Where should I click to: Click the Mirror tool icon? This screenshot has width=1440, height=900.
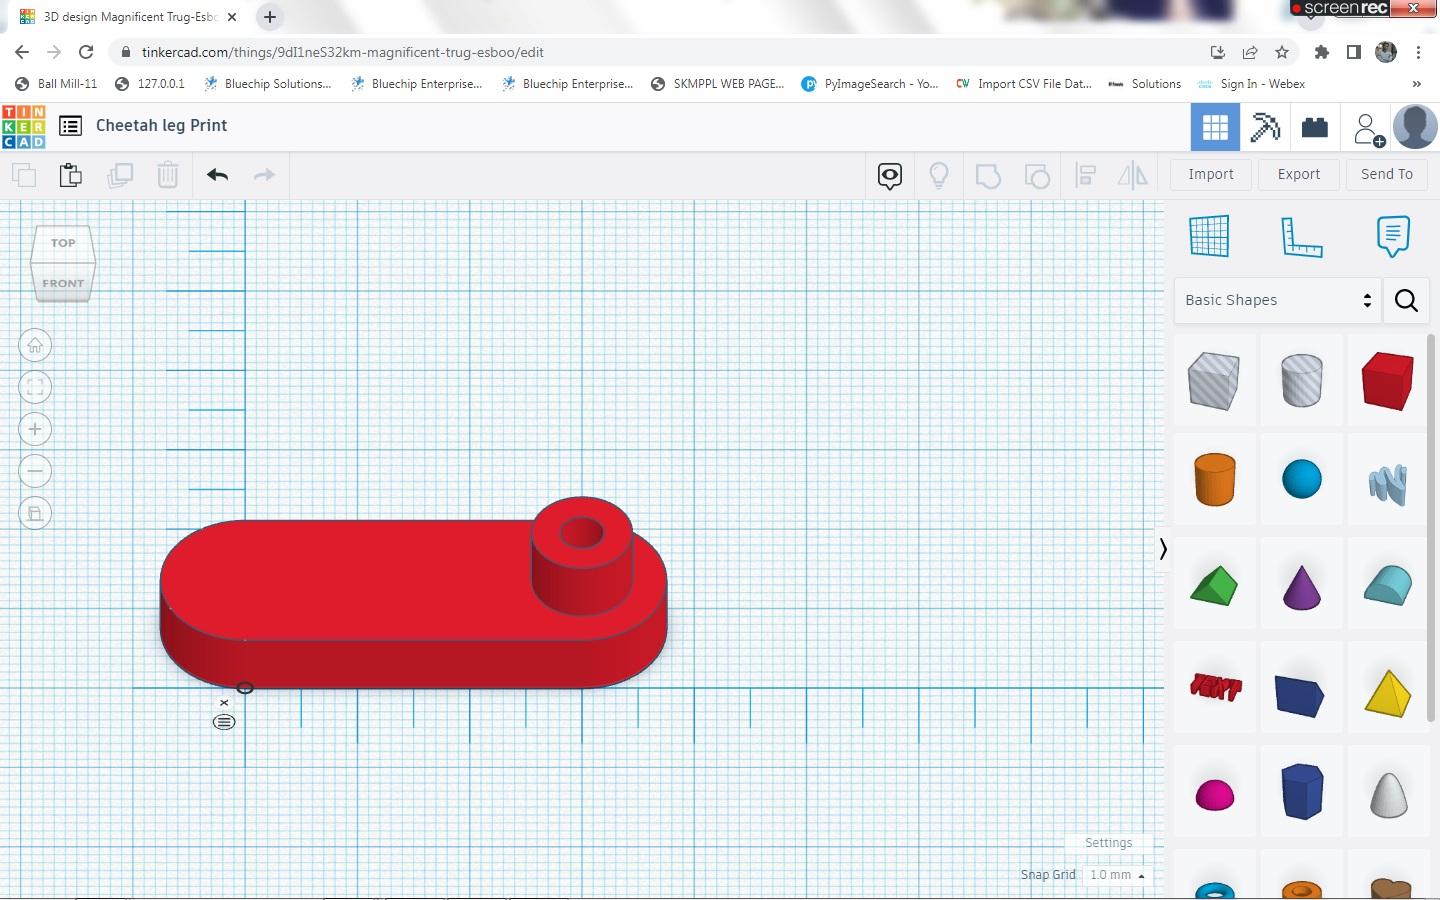point(1132,176)
